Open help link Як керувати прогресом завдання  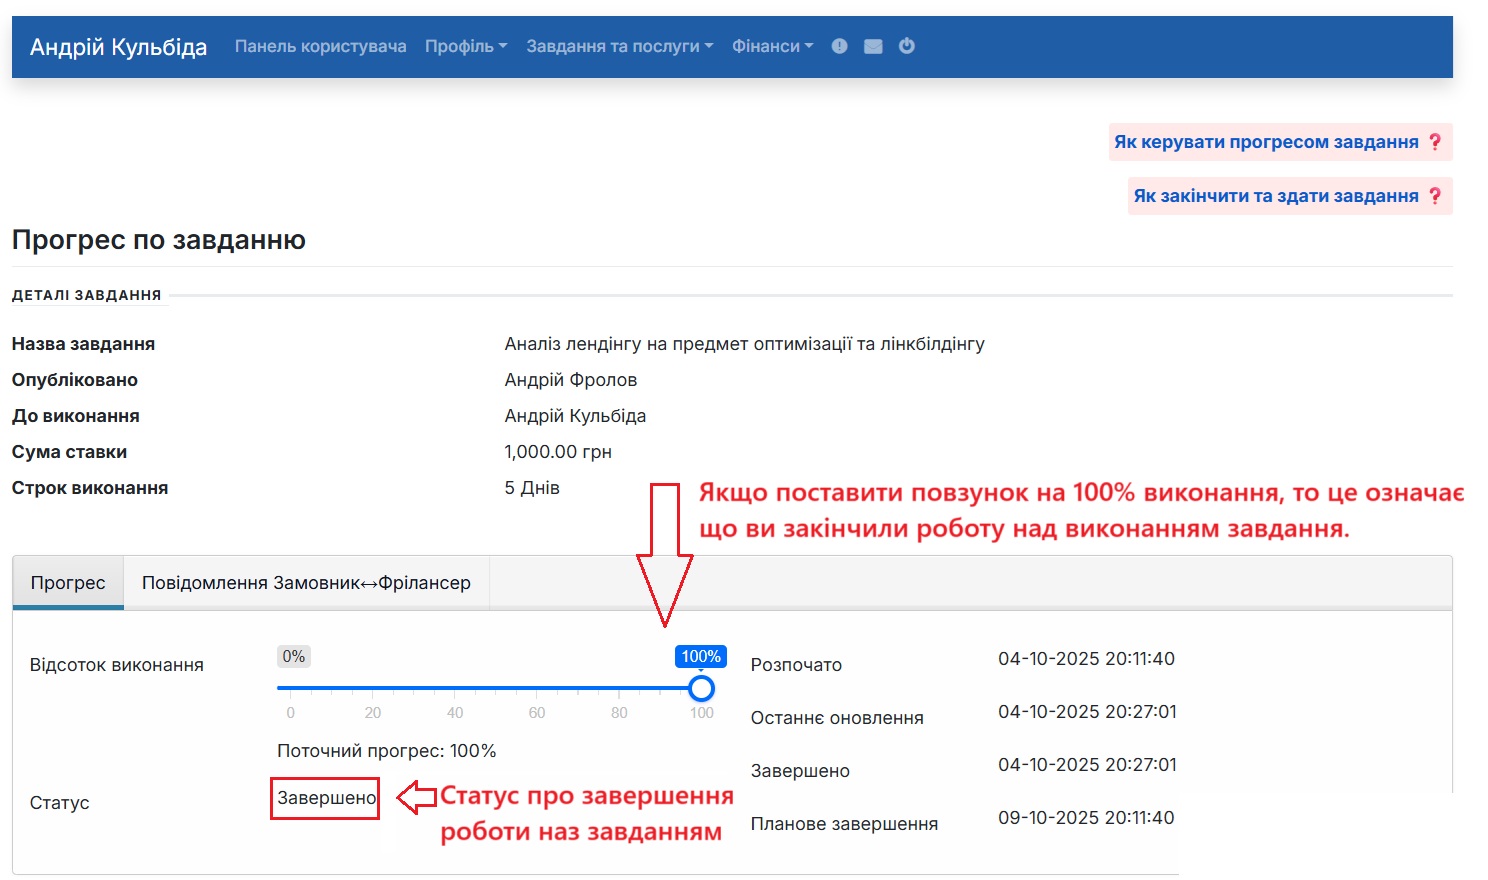(x=1270, y=141)
